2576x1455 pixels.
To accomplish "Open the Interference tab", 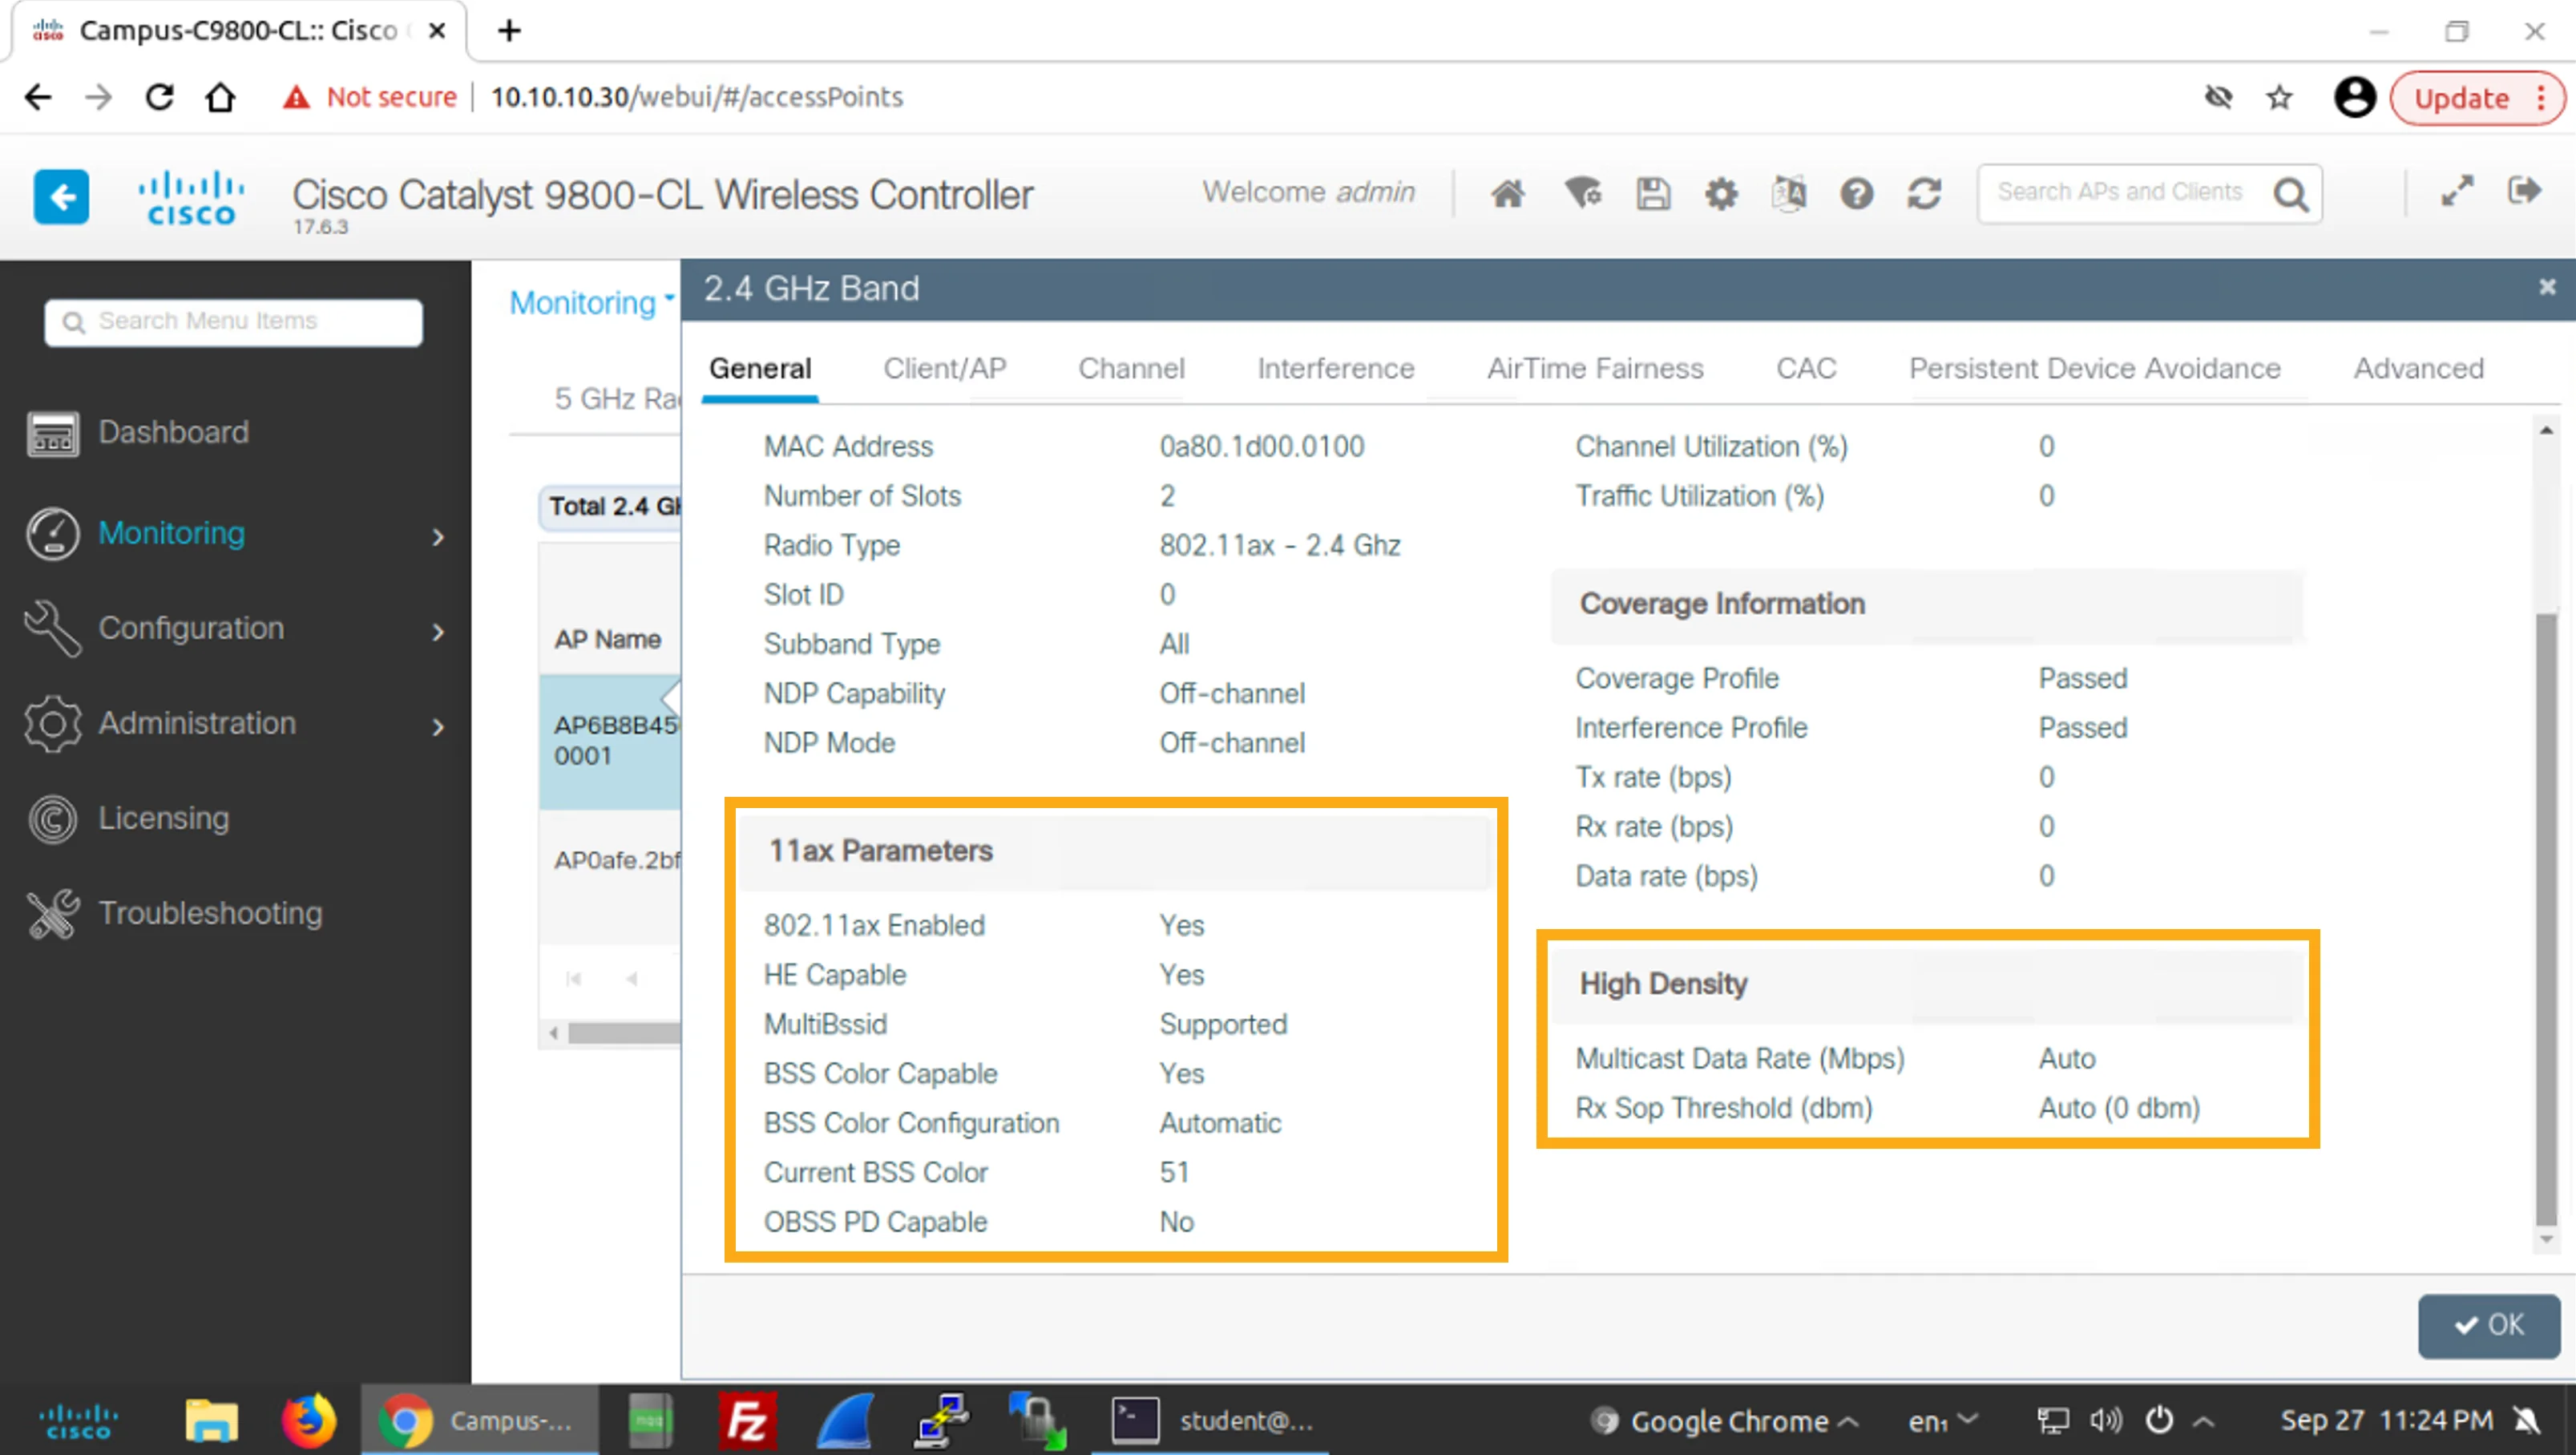I will [x=1335, y=368].
